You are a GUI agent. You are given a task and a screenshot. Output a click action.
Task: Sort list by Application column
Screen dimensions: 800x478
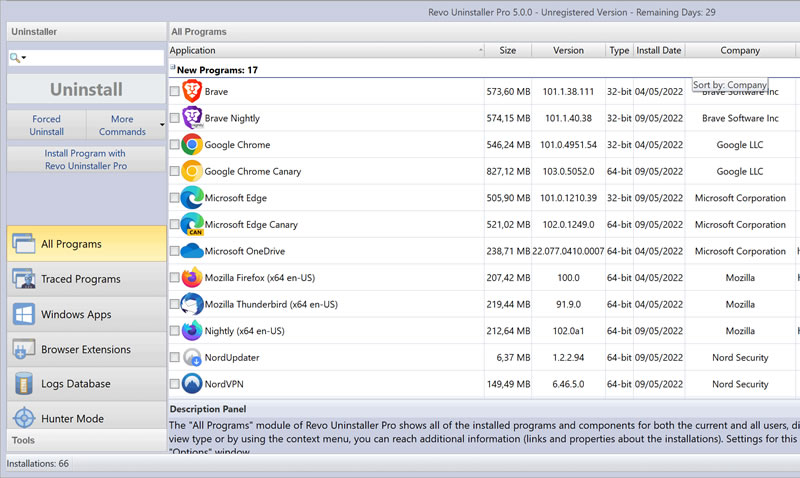327,50
